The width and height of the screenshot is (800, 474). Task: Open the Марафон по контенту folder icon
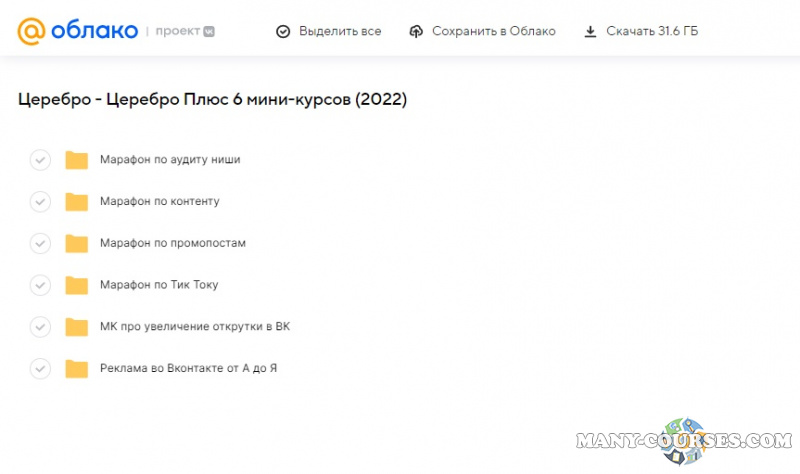77,202
